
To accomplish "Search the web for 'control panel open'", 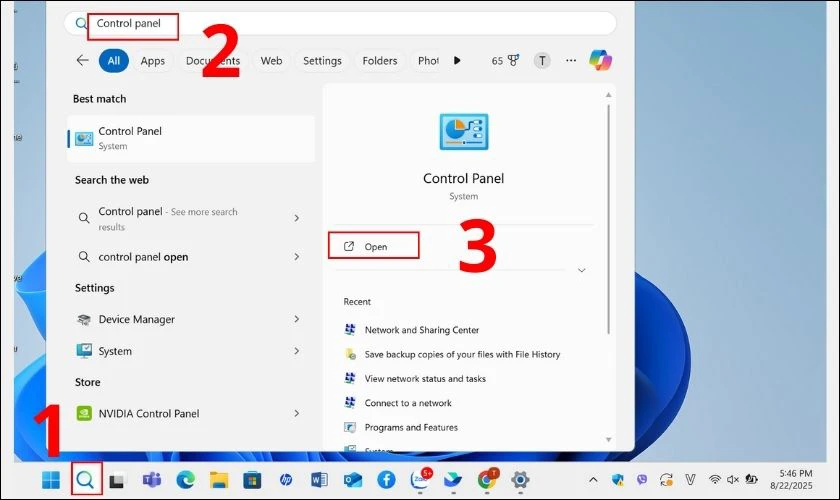I will point(191,257).
